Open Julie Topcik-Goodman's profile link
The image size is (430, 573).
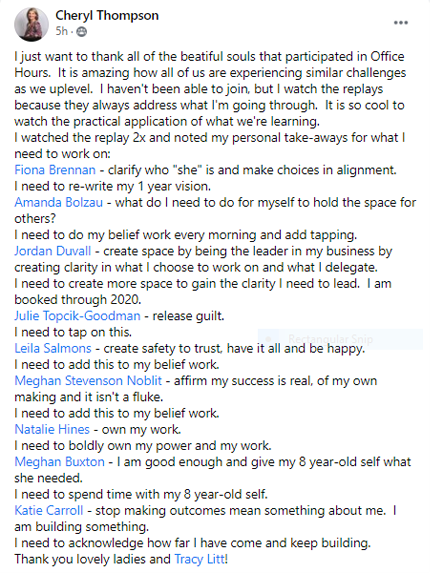[77, 316]
